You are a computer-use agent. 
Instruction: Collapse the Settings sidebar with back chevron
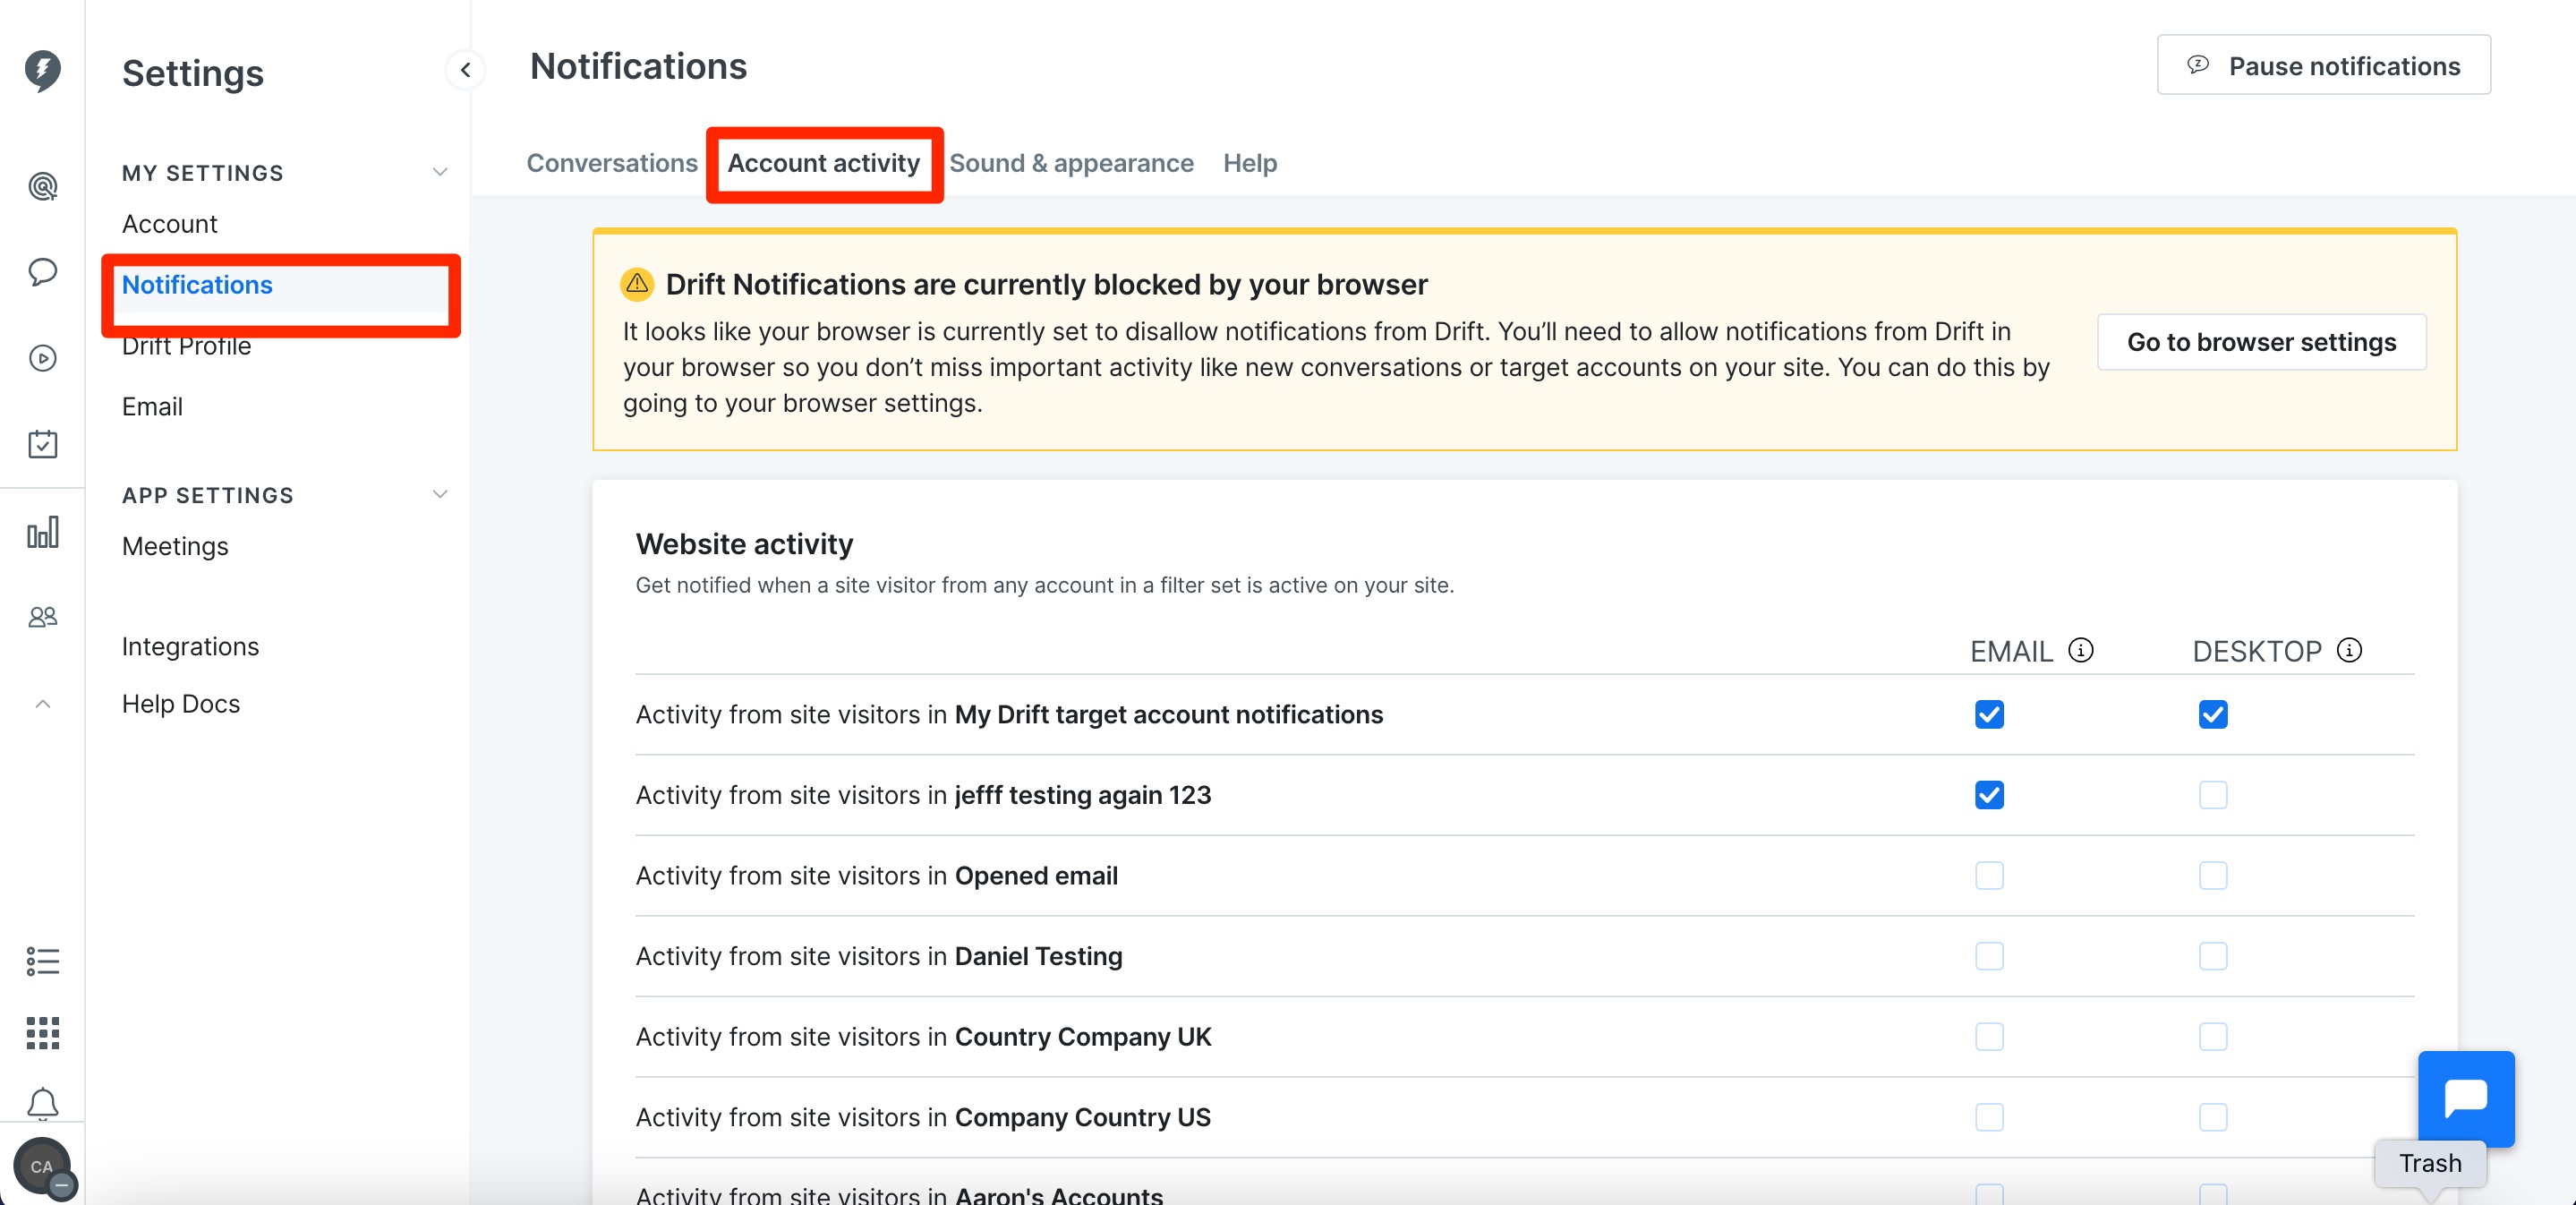tap(465, 70)
